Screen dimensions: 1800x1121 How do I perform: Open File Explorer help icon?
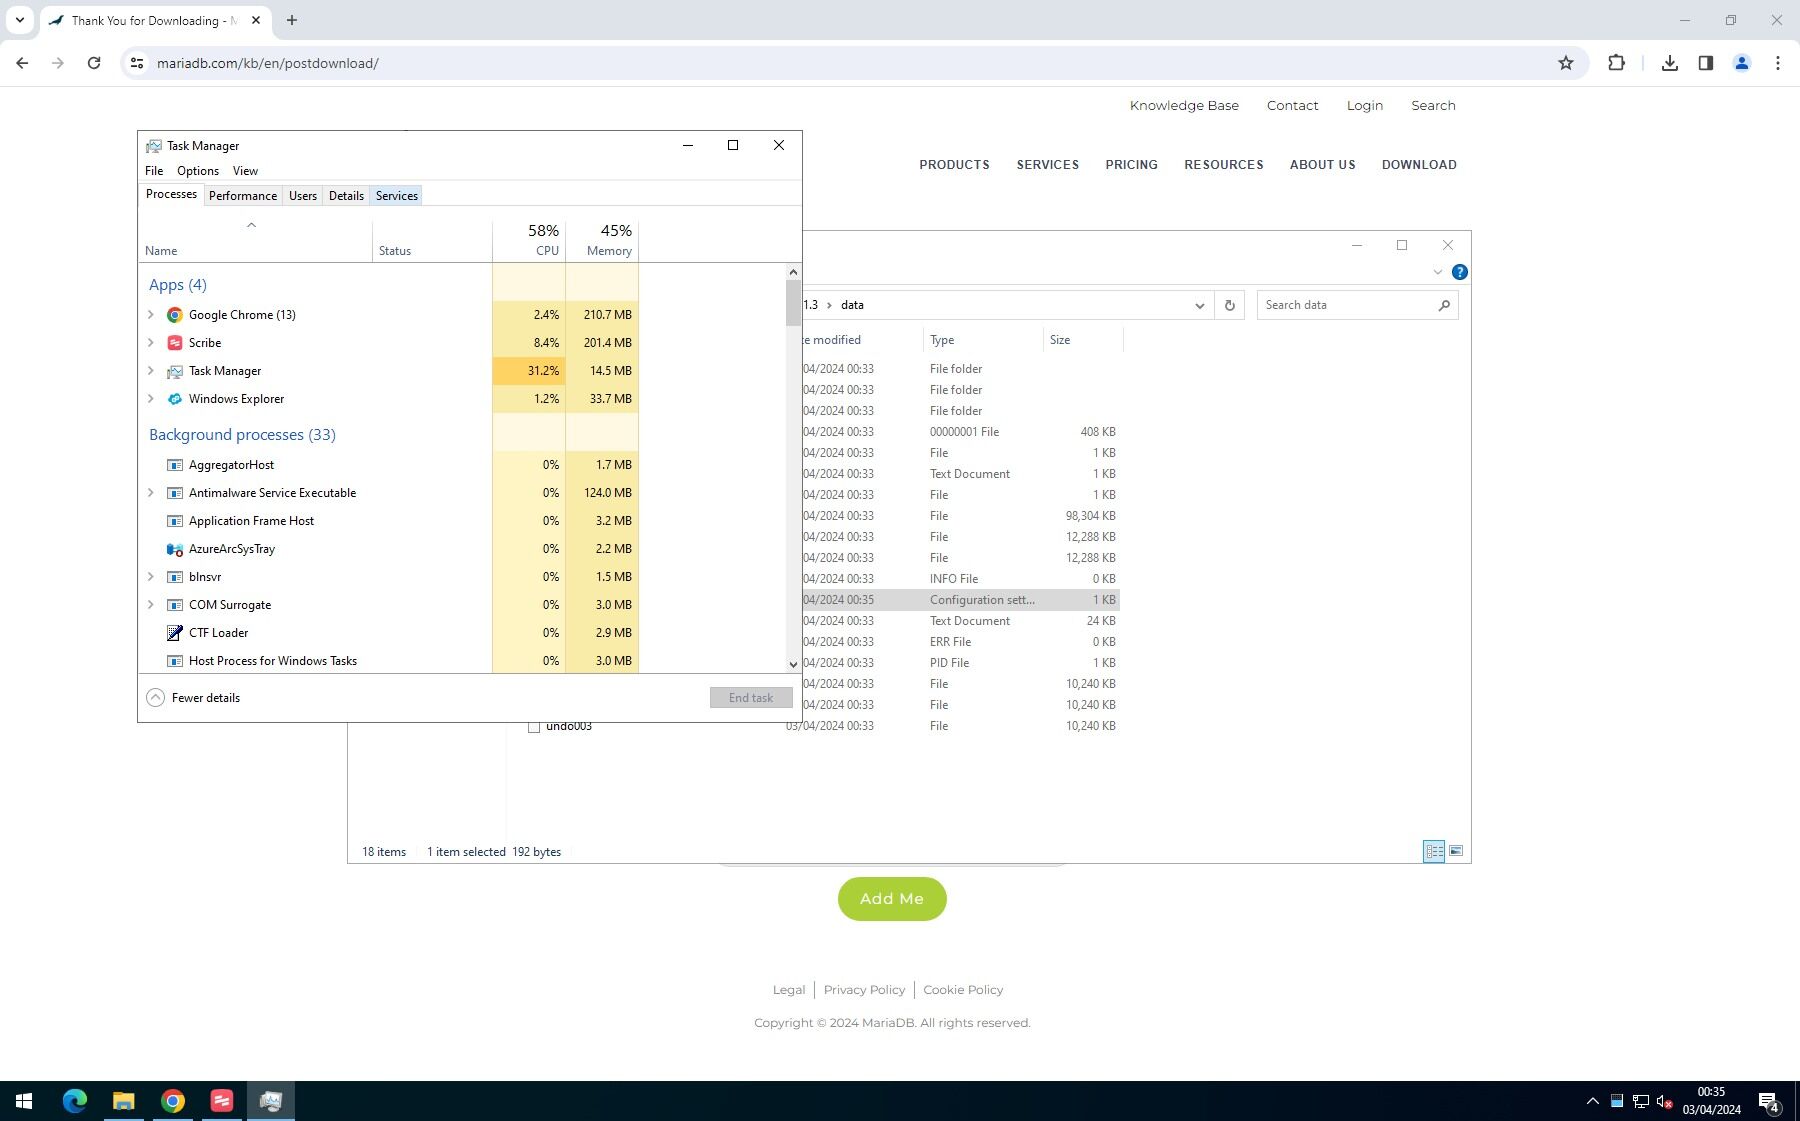pyautogui.click(x=1459, y=272)
